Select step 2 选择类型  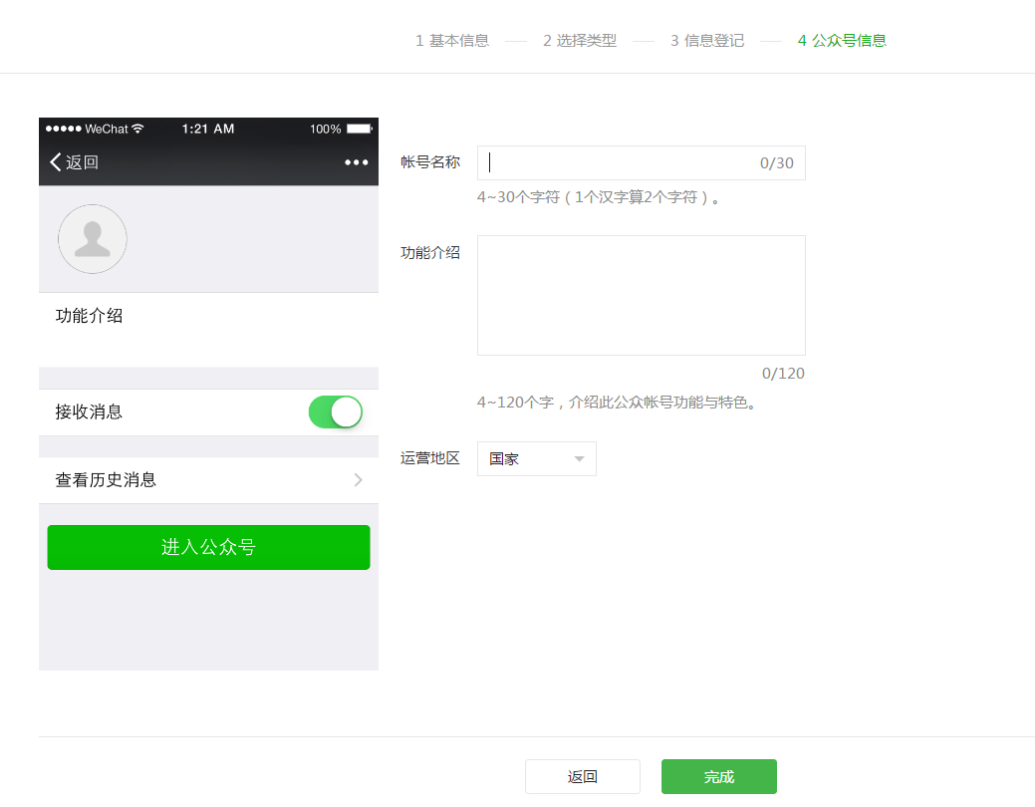[x=580, y=41]
